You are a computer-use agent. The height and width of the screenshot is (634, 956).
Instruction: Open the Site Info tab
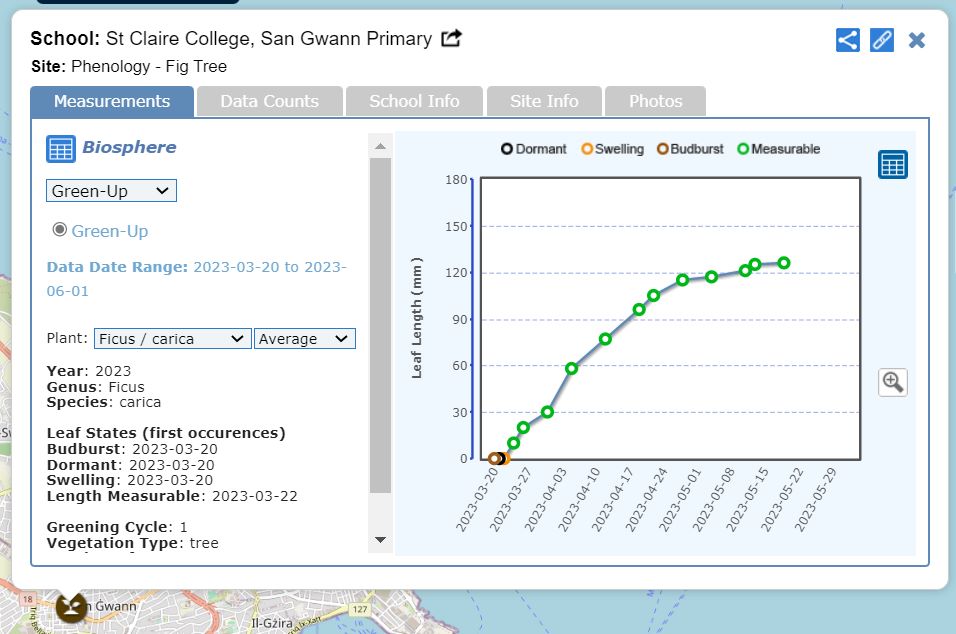[x=544, y=101]
